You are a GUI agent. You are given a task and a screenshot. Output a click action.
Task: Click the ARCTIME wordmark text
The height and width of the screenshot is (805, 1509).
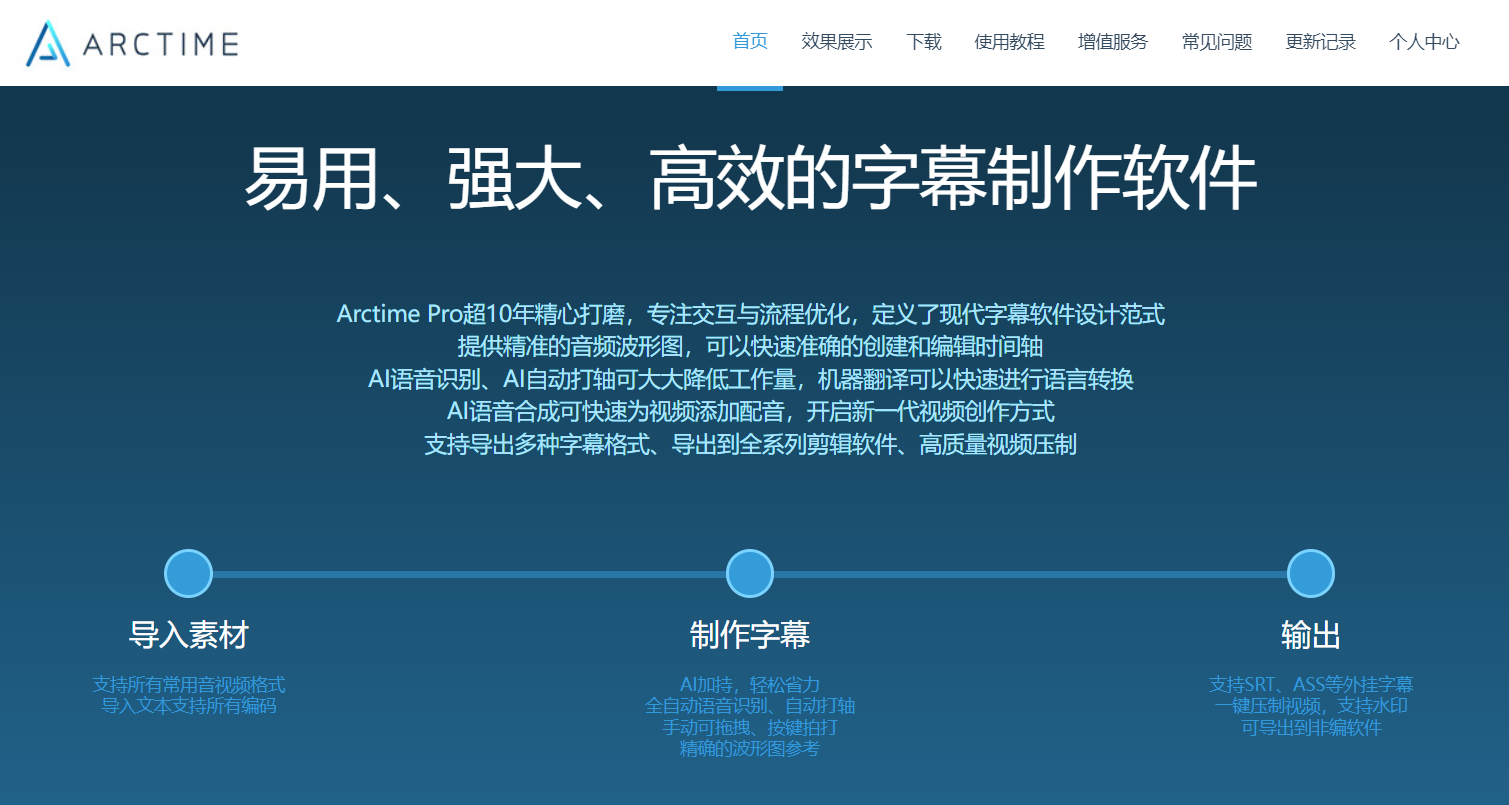coord(161,44)
